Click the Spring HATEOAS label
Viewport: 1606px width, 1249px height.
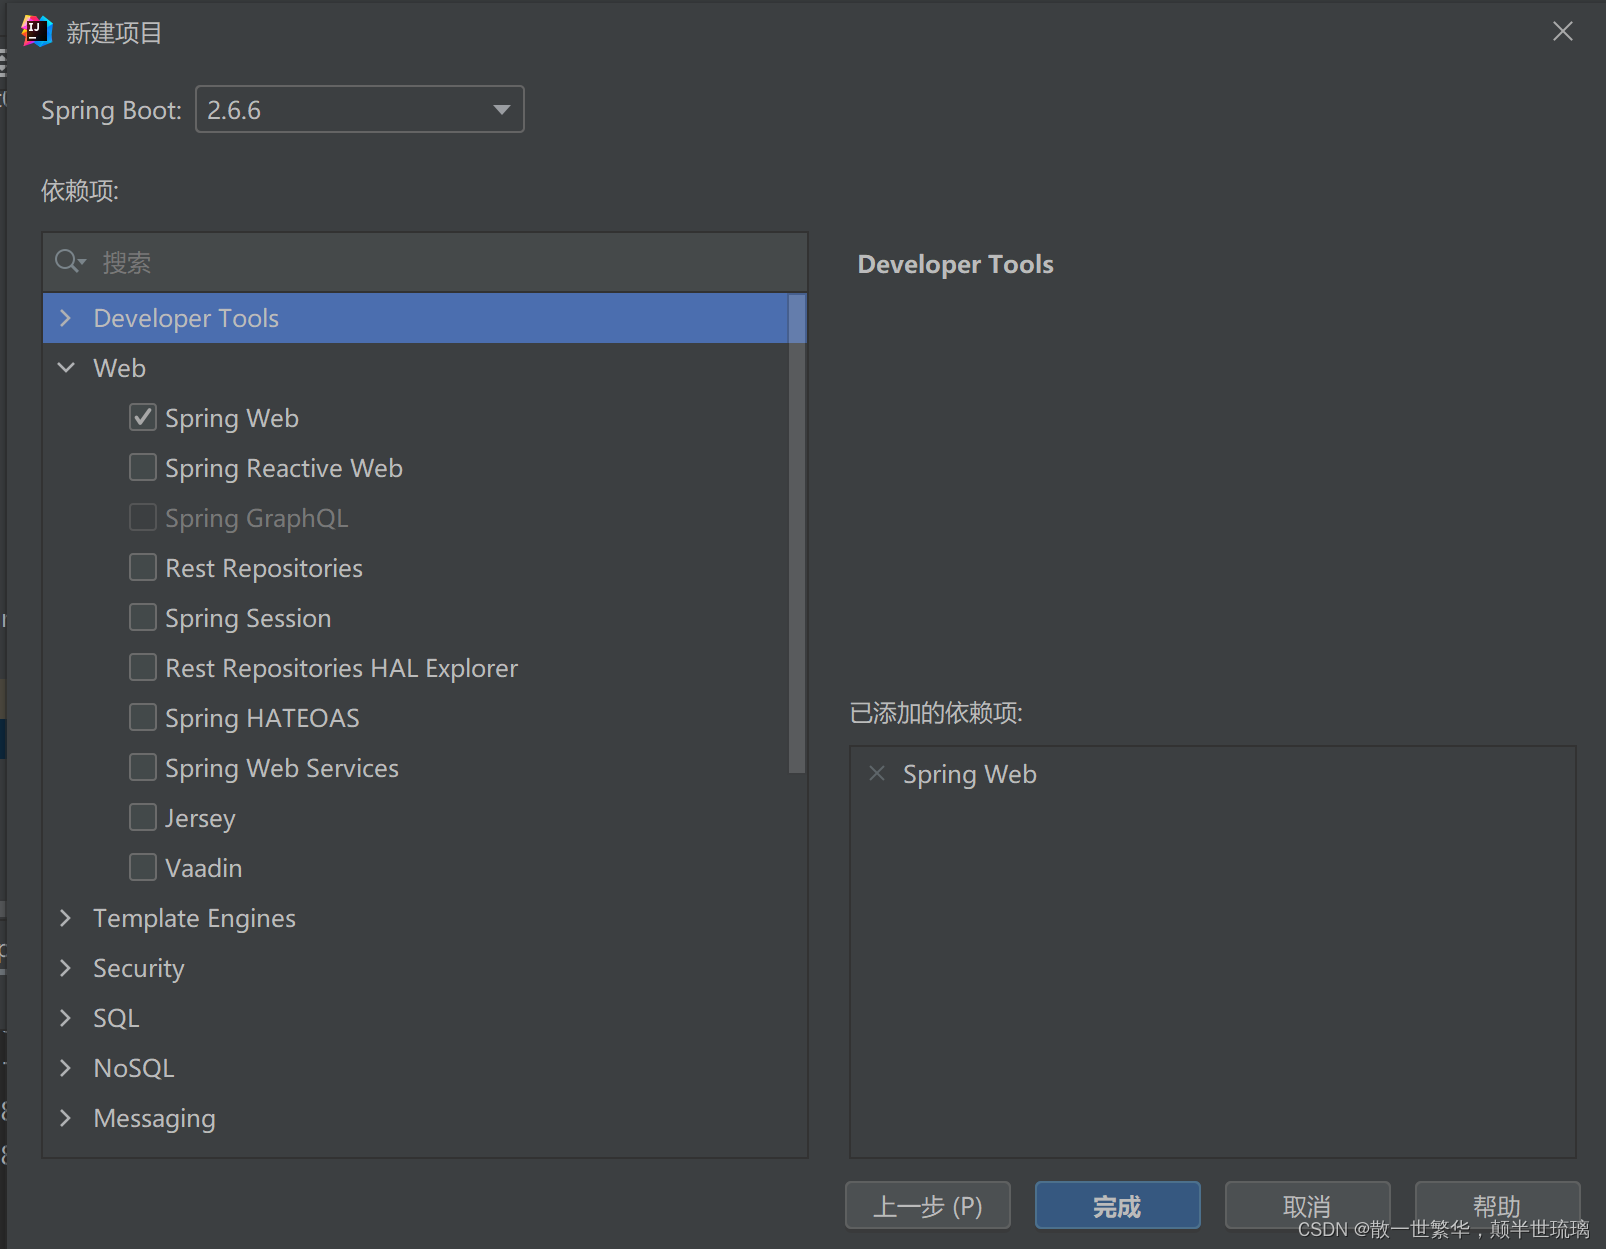pyautogui.click(x=262, y=718)
